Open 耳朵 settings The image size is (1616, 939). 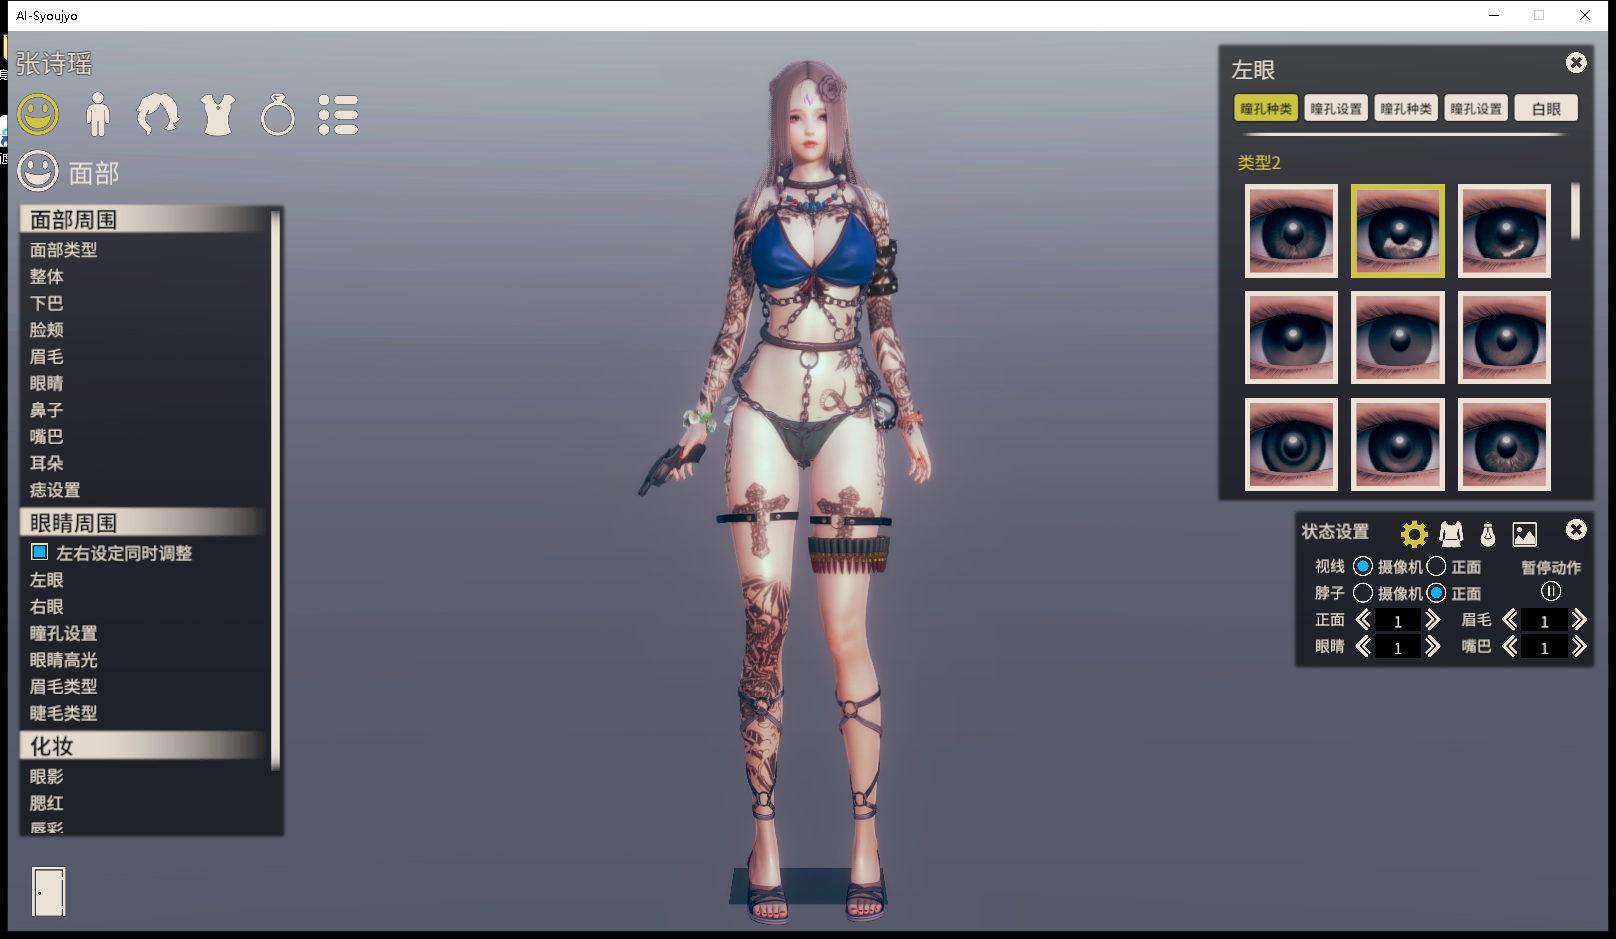click(x=47, y=463)
